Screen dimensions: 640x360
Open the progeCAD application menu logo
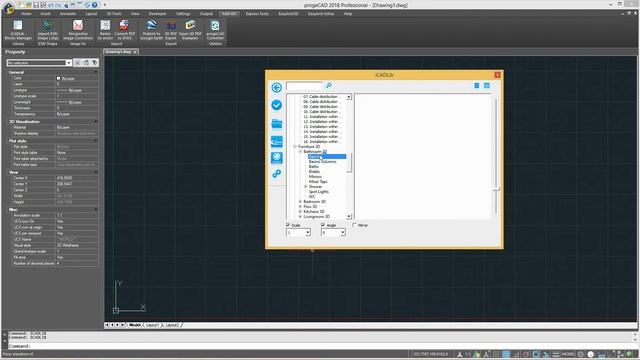pos(8,8)
